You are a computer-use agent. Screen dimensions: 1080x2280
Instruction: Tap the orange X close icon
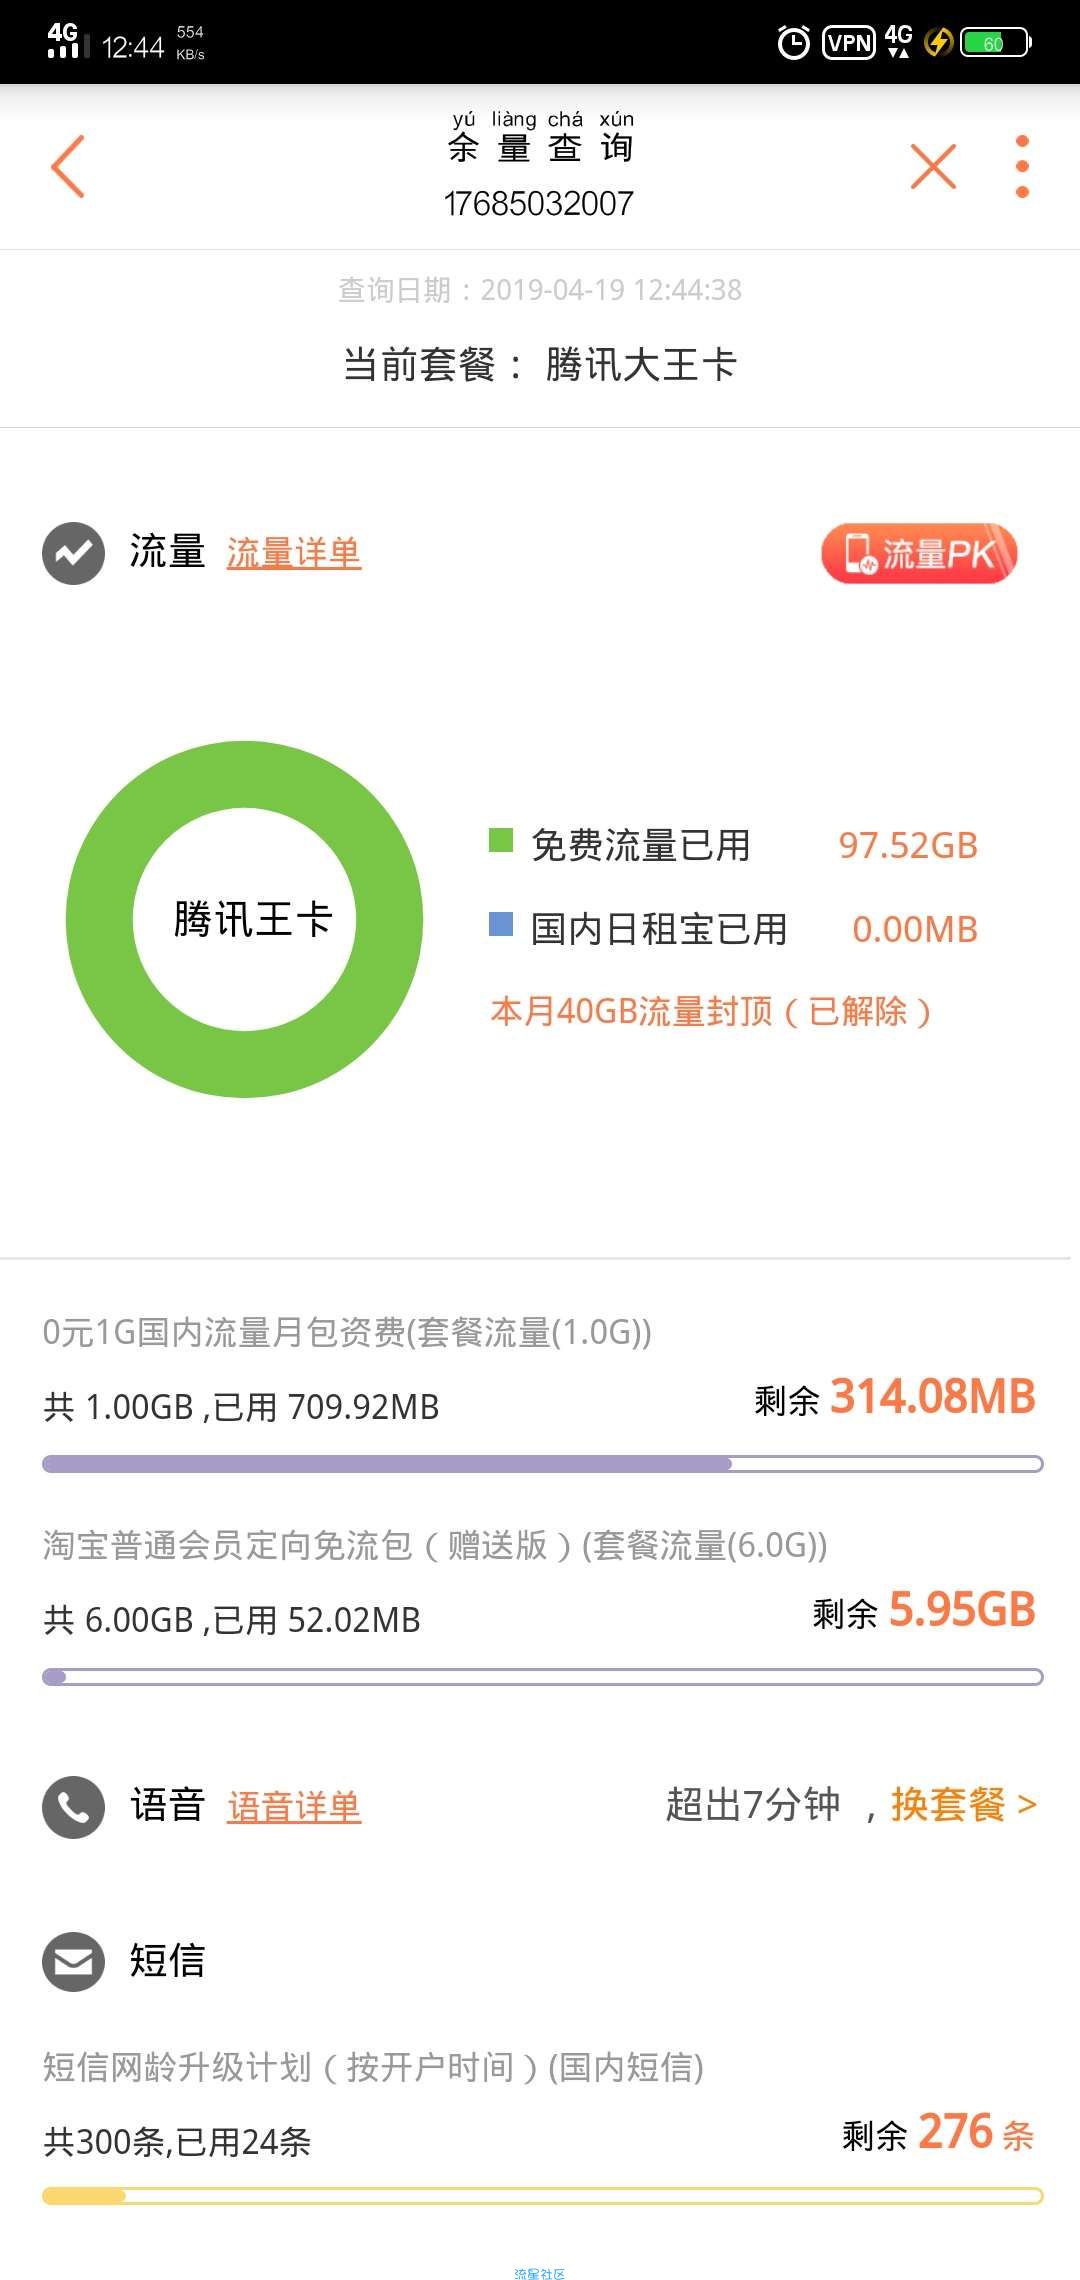point(933,166)
